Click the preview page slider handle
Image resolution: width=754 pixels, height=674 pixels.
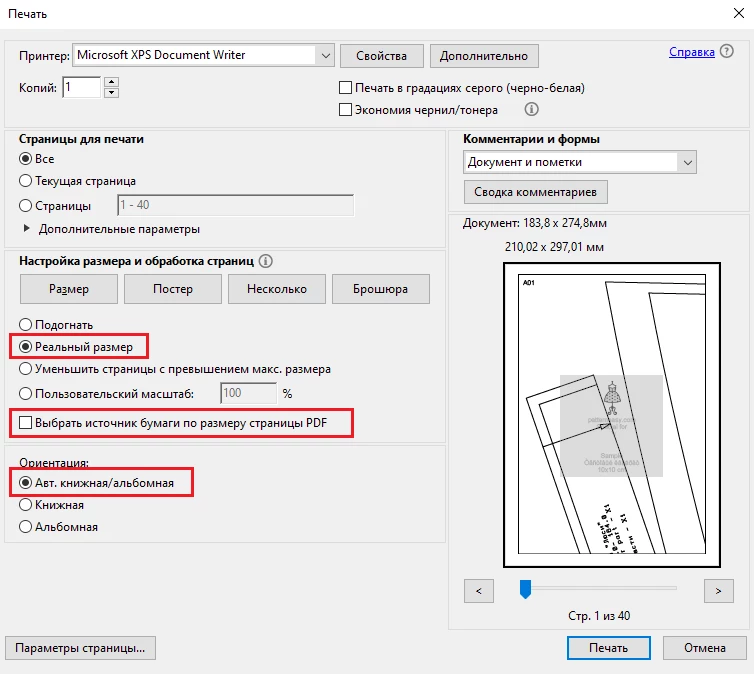pyautogui.click(x=525, y=589)
